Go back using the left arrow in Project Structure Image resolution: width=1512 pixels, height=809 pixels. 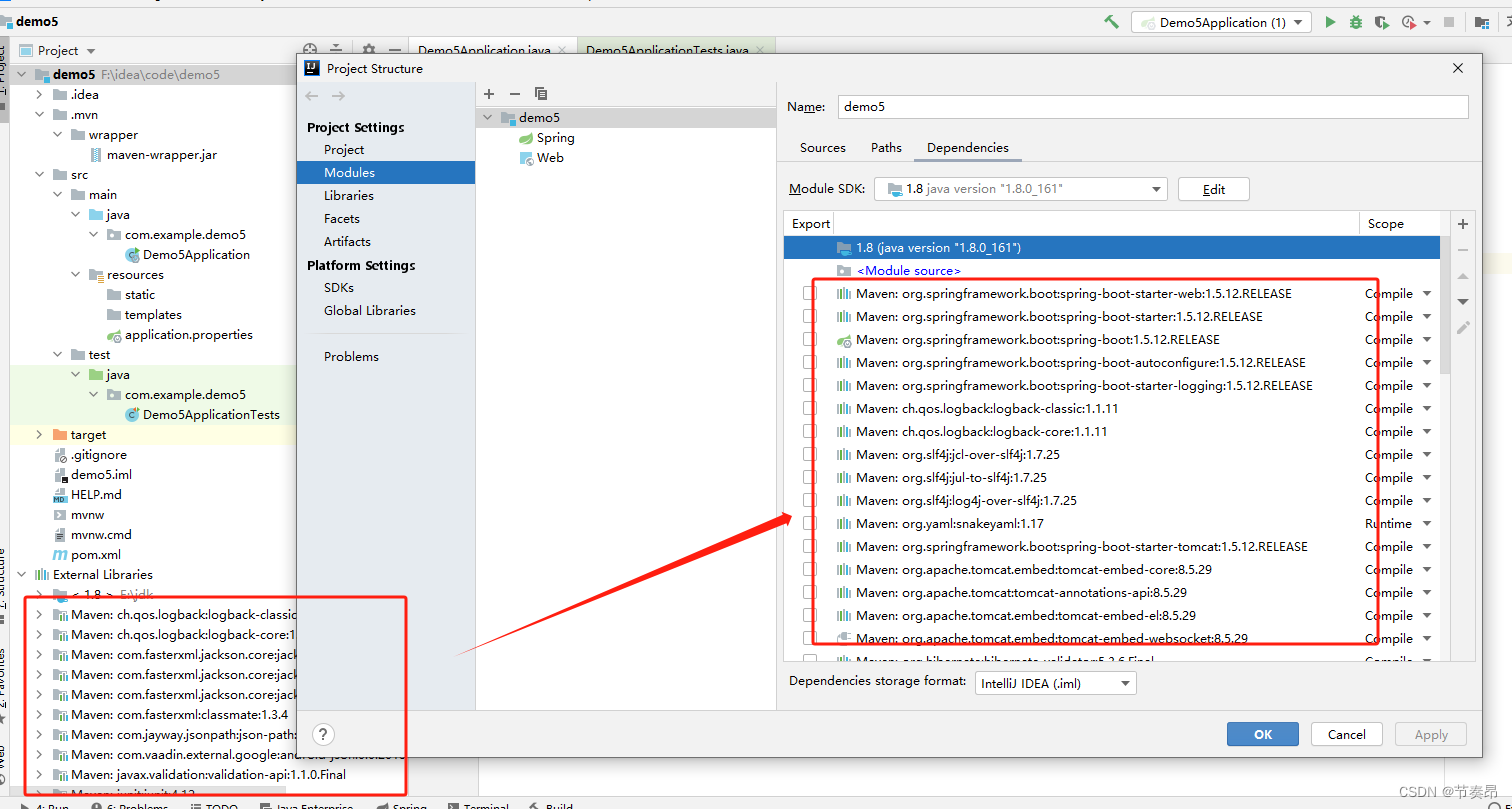click(312, 96)
